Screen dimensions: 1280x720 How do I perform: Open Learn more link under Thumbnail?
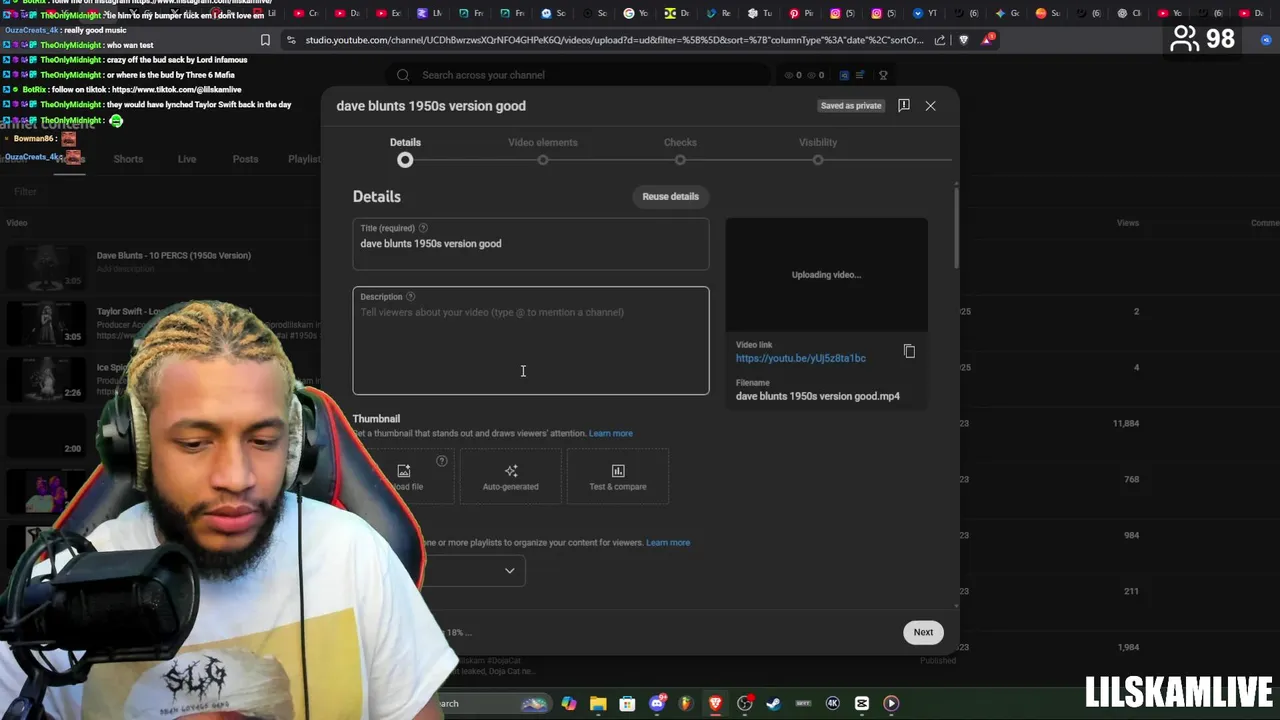tap(611, 433)
